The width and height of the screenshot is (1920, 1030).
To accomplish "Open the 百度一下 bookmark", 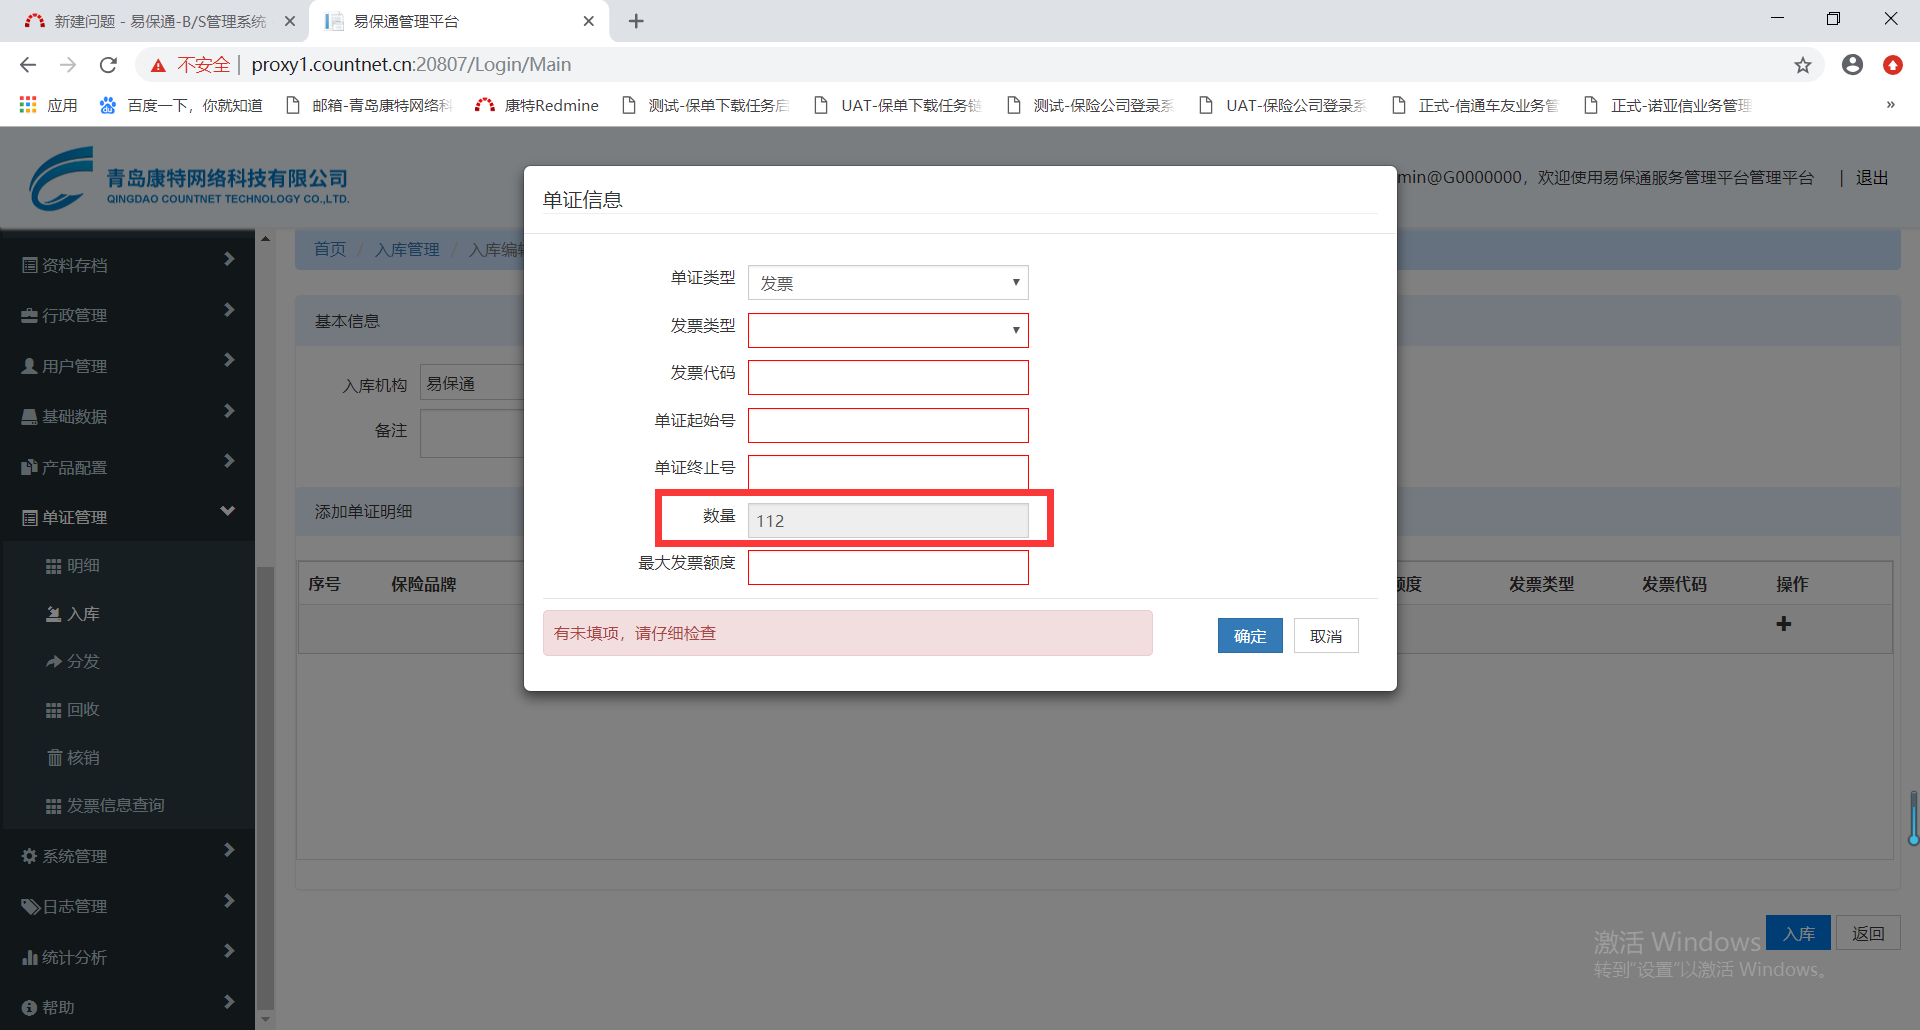I will click(x=181, y=105).
